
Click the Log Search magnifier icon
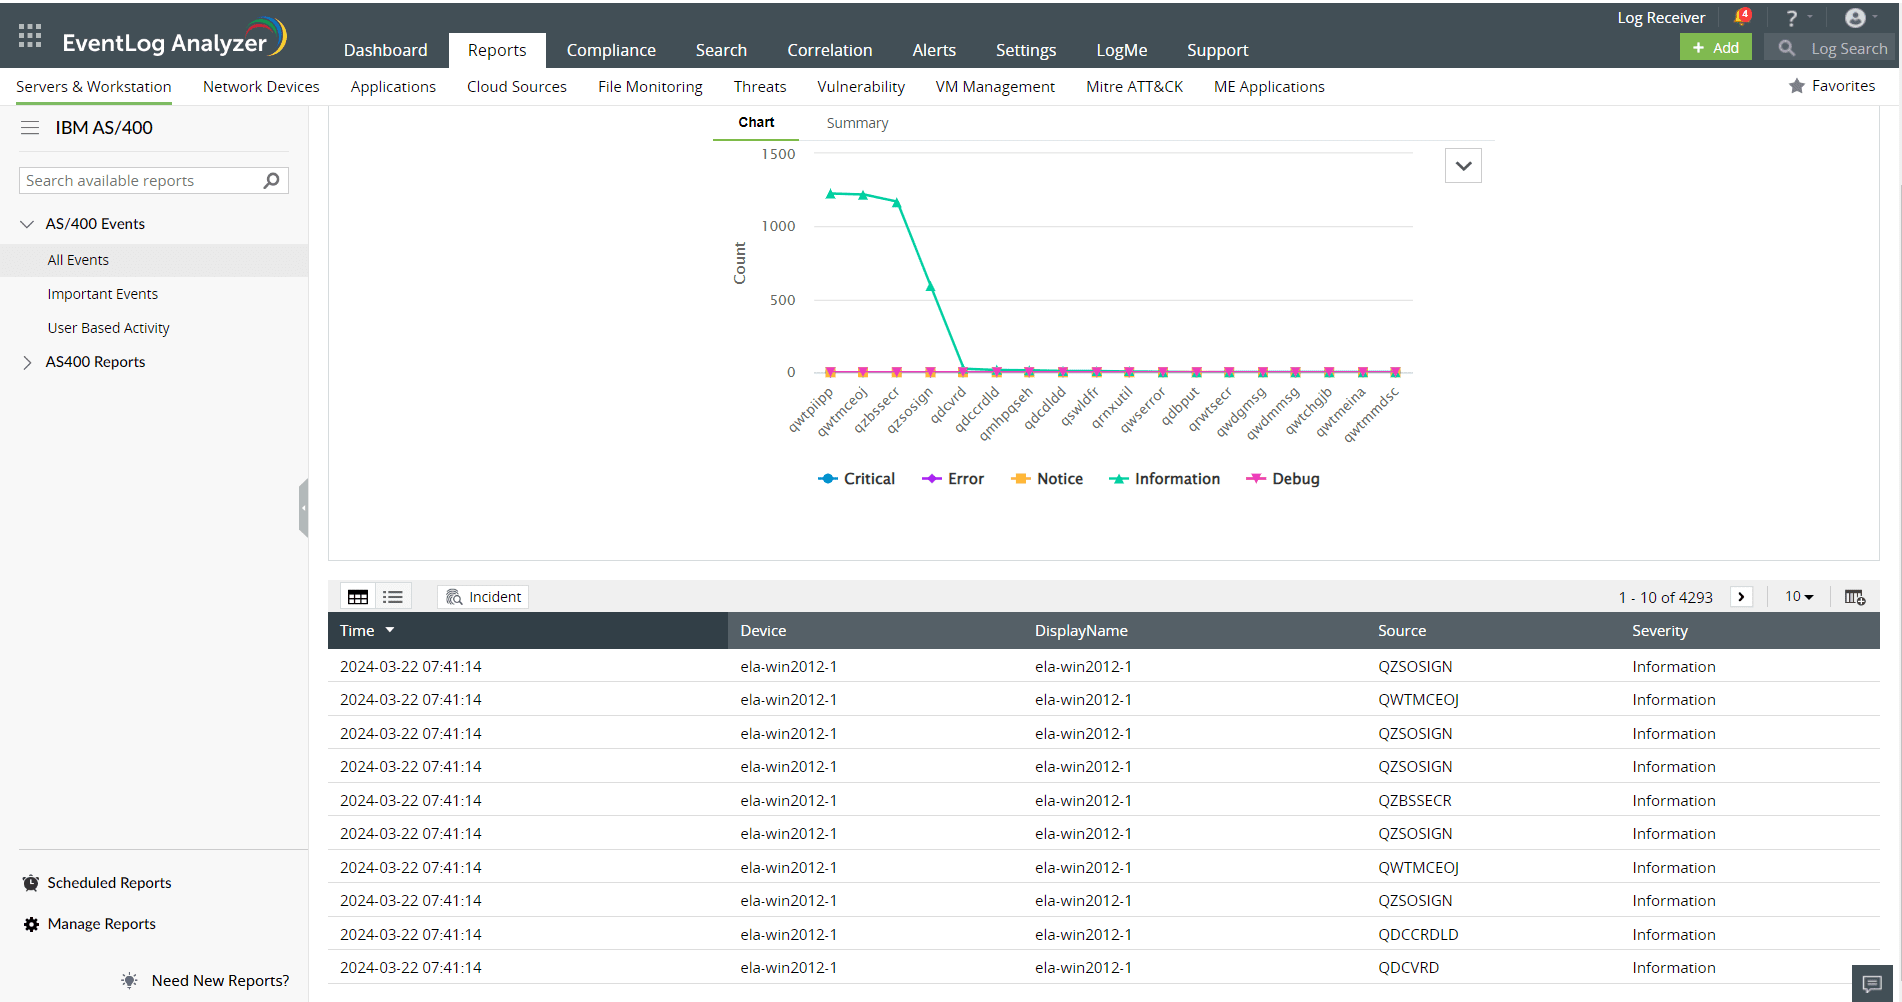[1786, 48]
